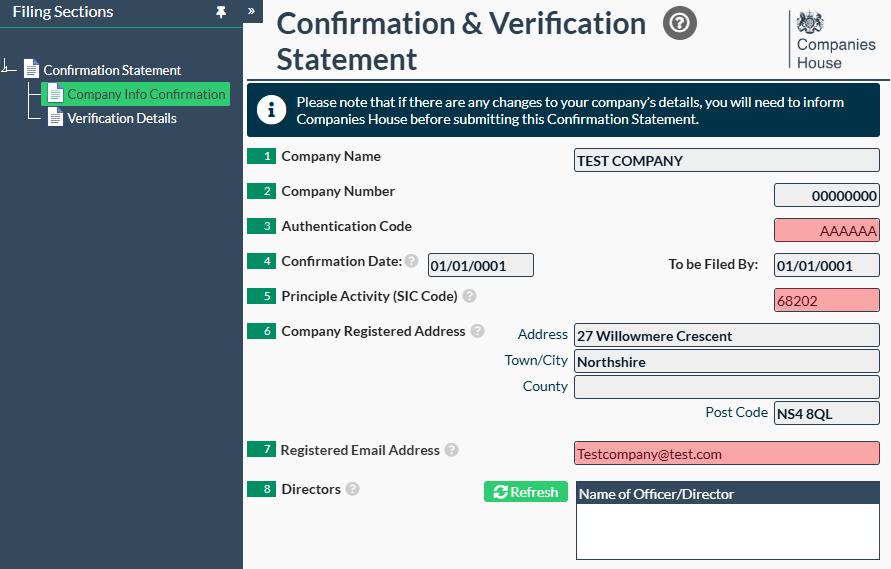Click the Filing Sections panel title
Viewport: 891px width, 569px height.
[x=63, y=11]
